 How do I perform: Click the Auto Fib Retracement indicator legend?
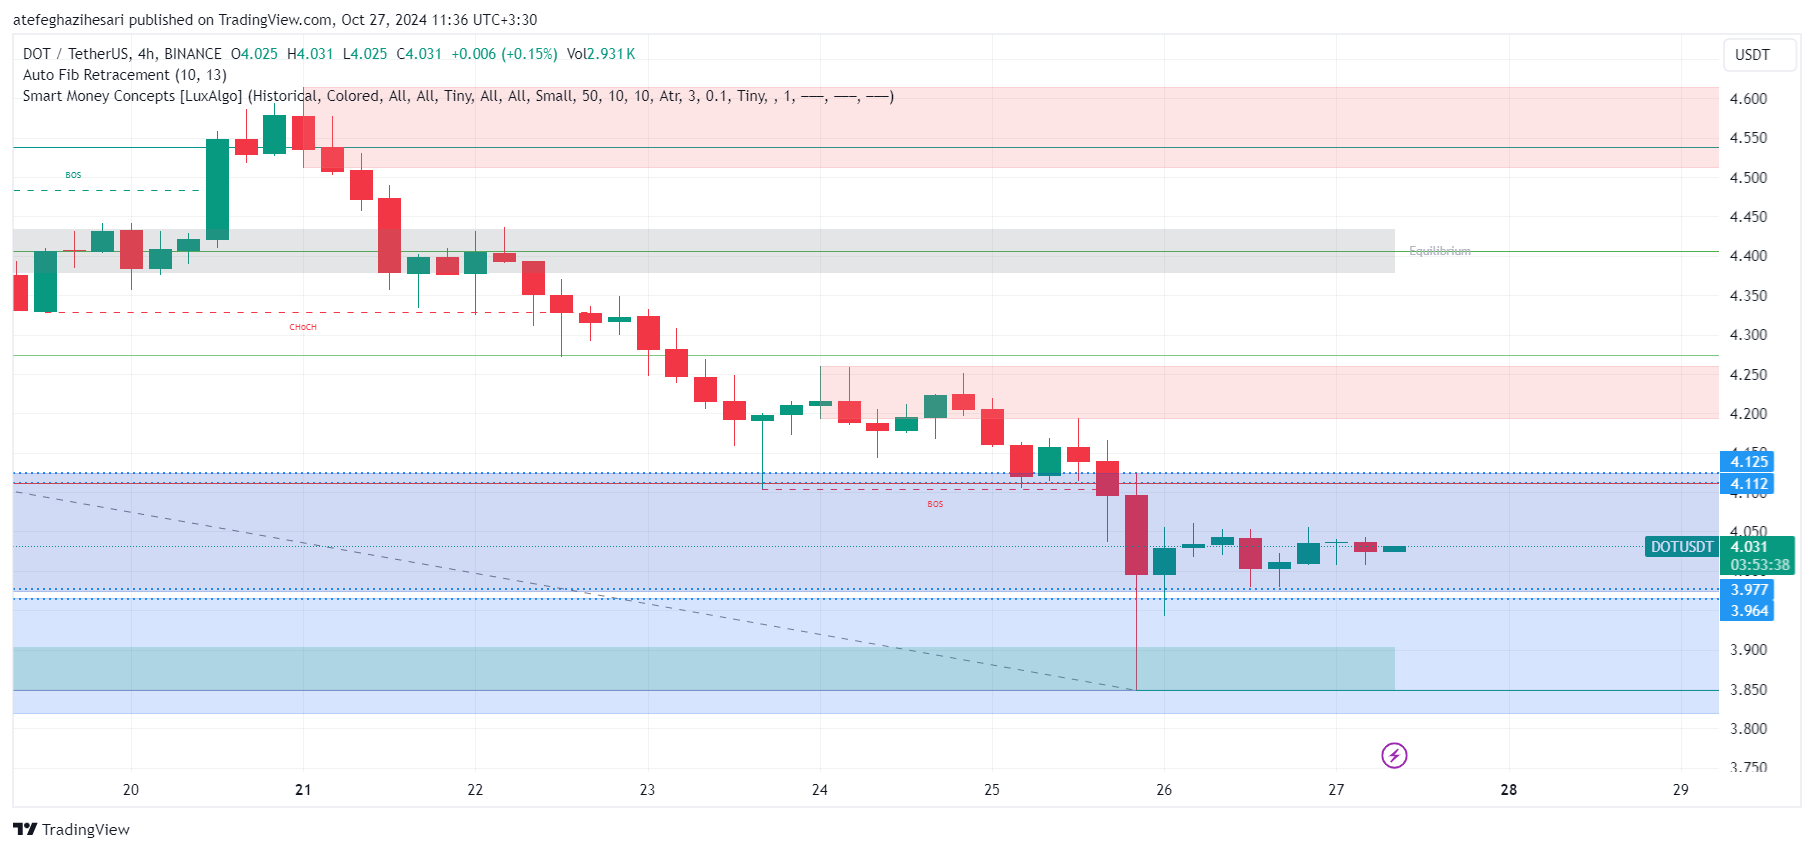[125, 75]
